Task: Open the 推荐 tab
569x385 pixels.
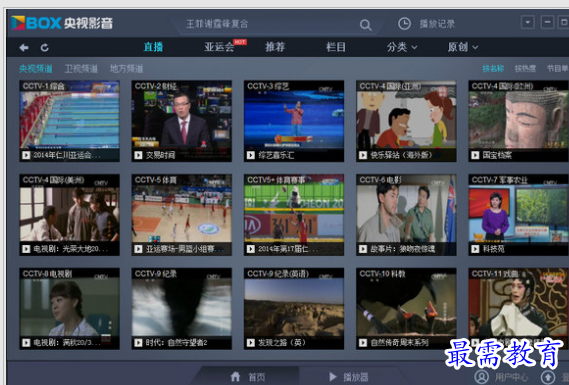Action: 275,47
